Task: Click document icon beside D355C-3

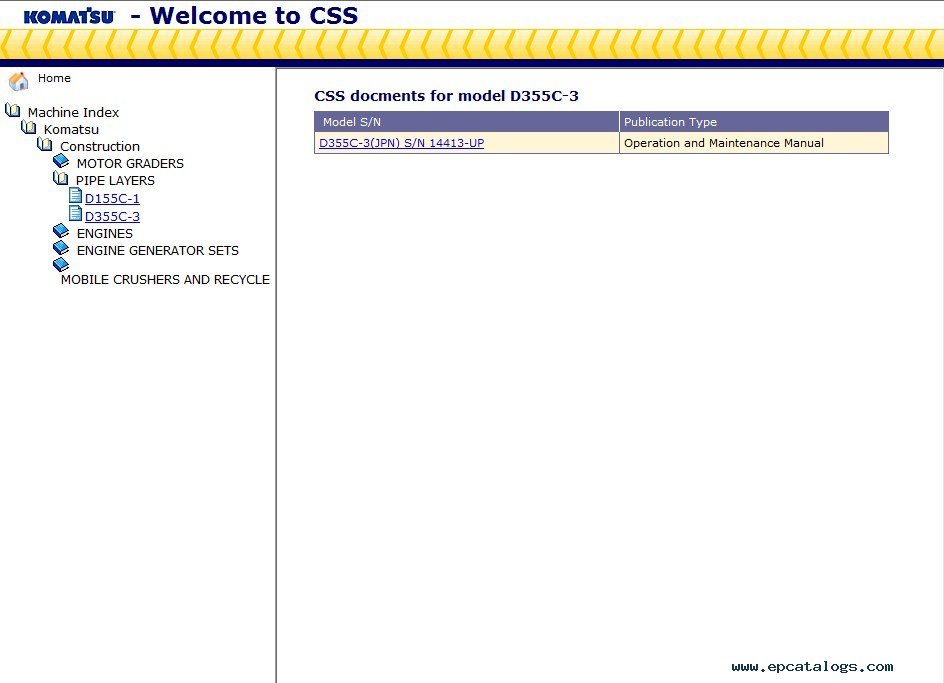Action: [75, 213]
